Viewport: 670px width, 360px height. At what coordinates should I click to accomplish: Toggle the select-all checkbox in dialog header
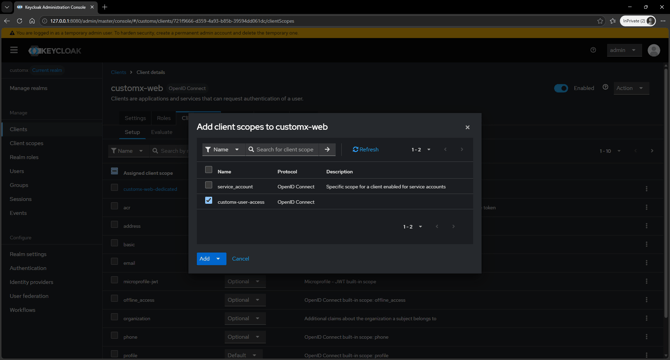tap(209, 170)
